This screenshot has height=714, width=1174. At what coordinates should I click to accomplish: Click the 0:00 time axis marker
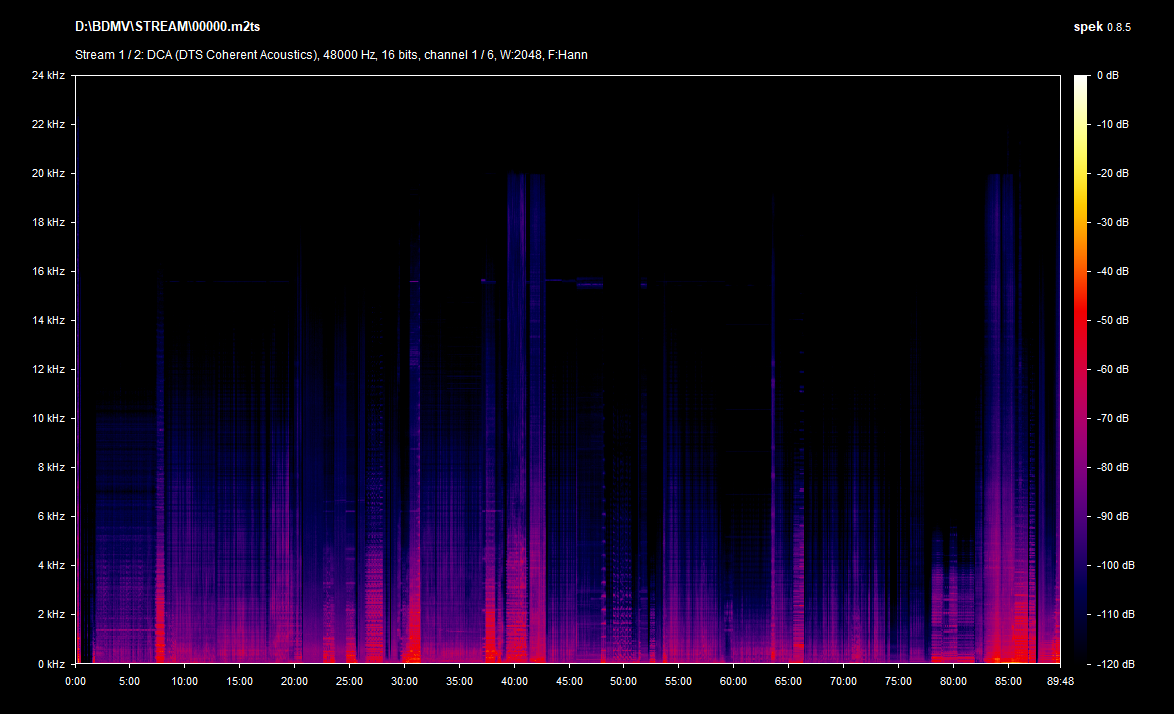point(76,682)
